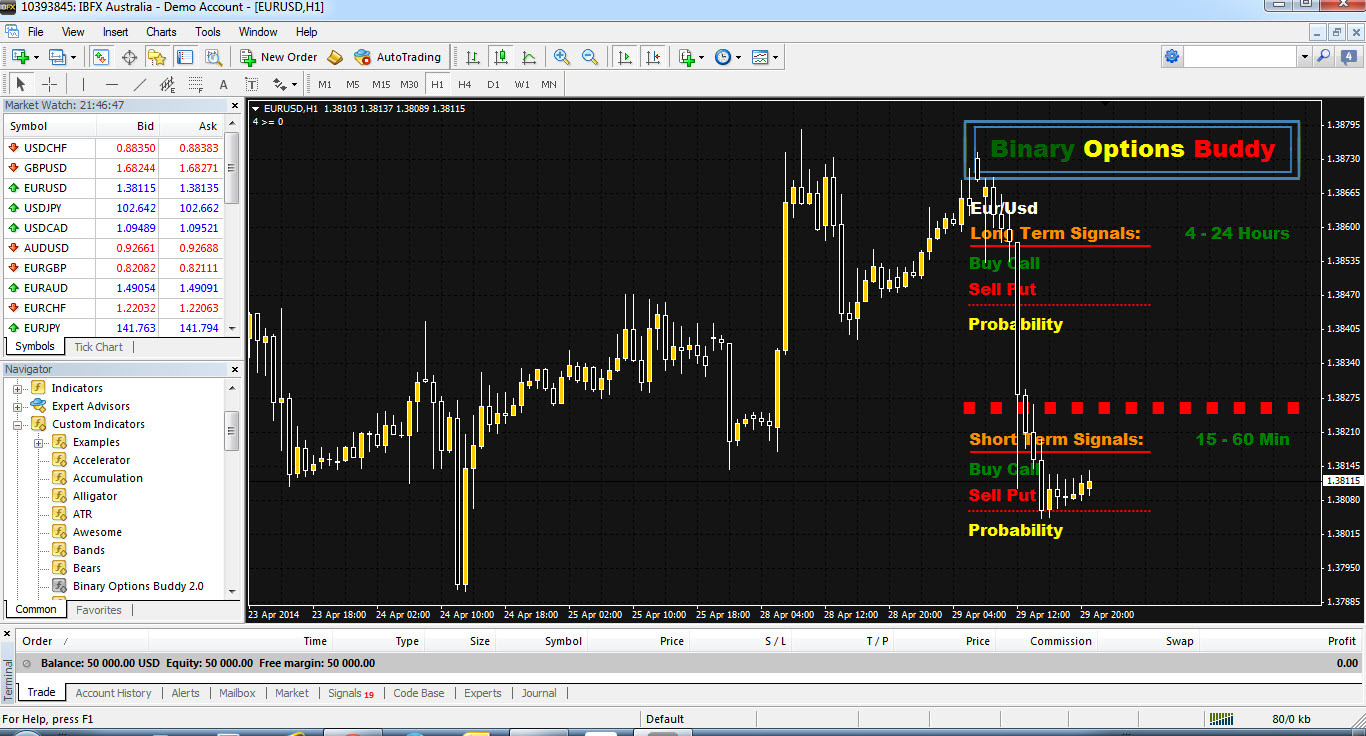
Task: Toggle candlestick chart mode
Action: point(501,57)
